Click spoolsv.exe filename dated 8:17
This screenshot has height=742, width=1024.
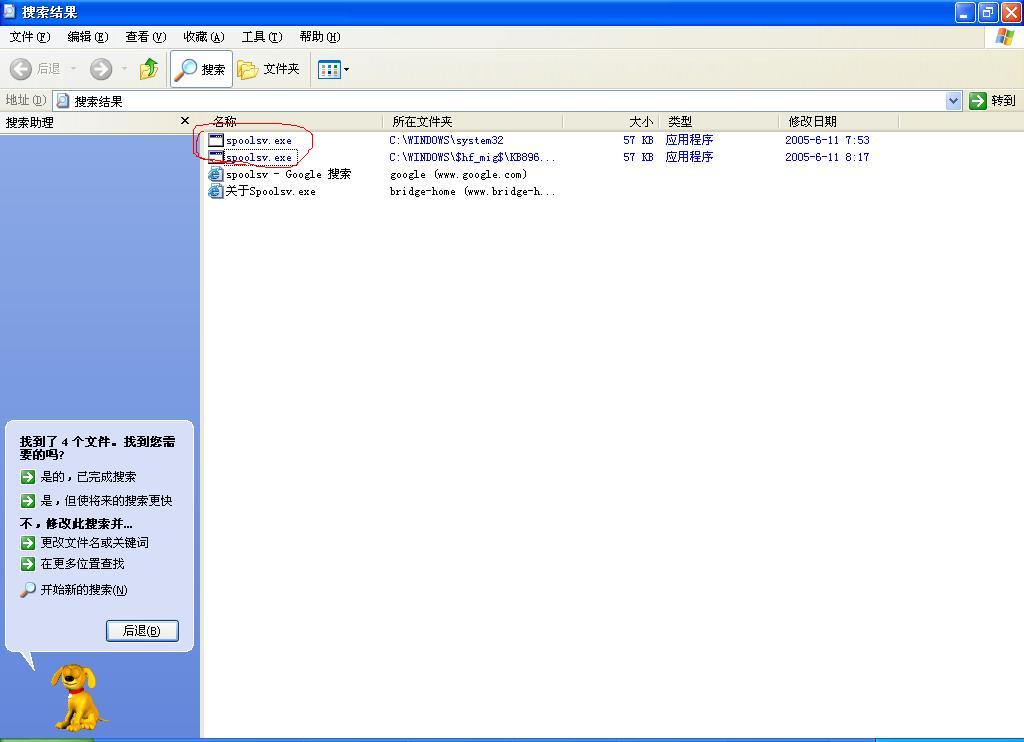point(259,157)
